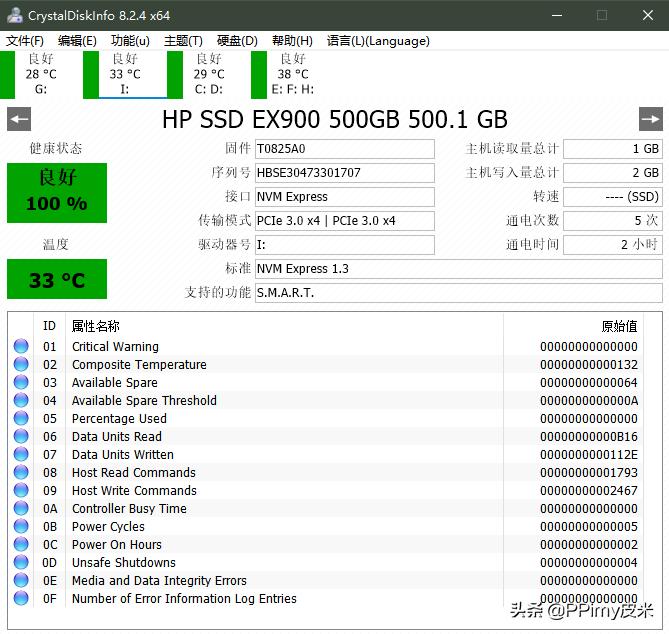
Task: Select the Data Units Written attribute name
Action: [x=122, y=454]
